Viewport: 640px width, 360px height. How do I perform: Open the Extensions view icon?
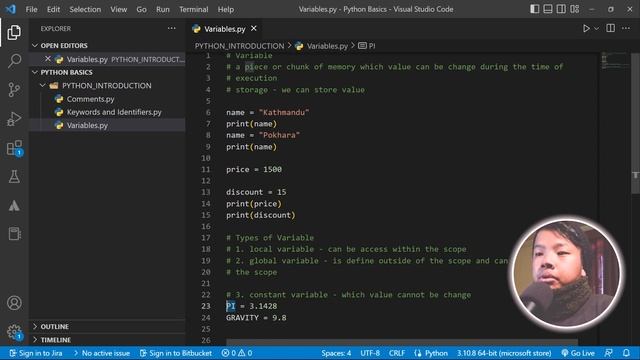[14, 148]
